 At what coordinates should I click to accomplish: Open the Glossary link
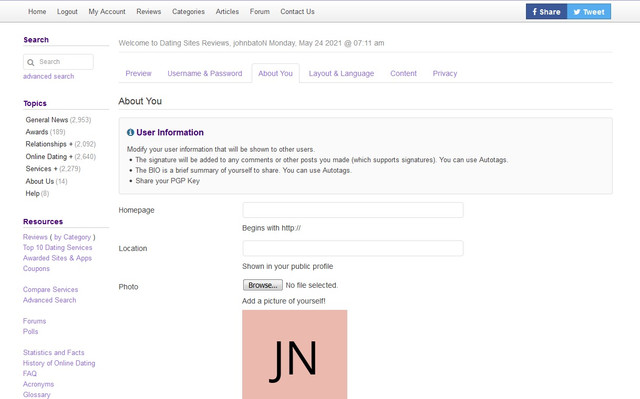click(37, 395)
